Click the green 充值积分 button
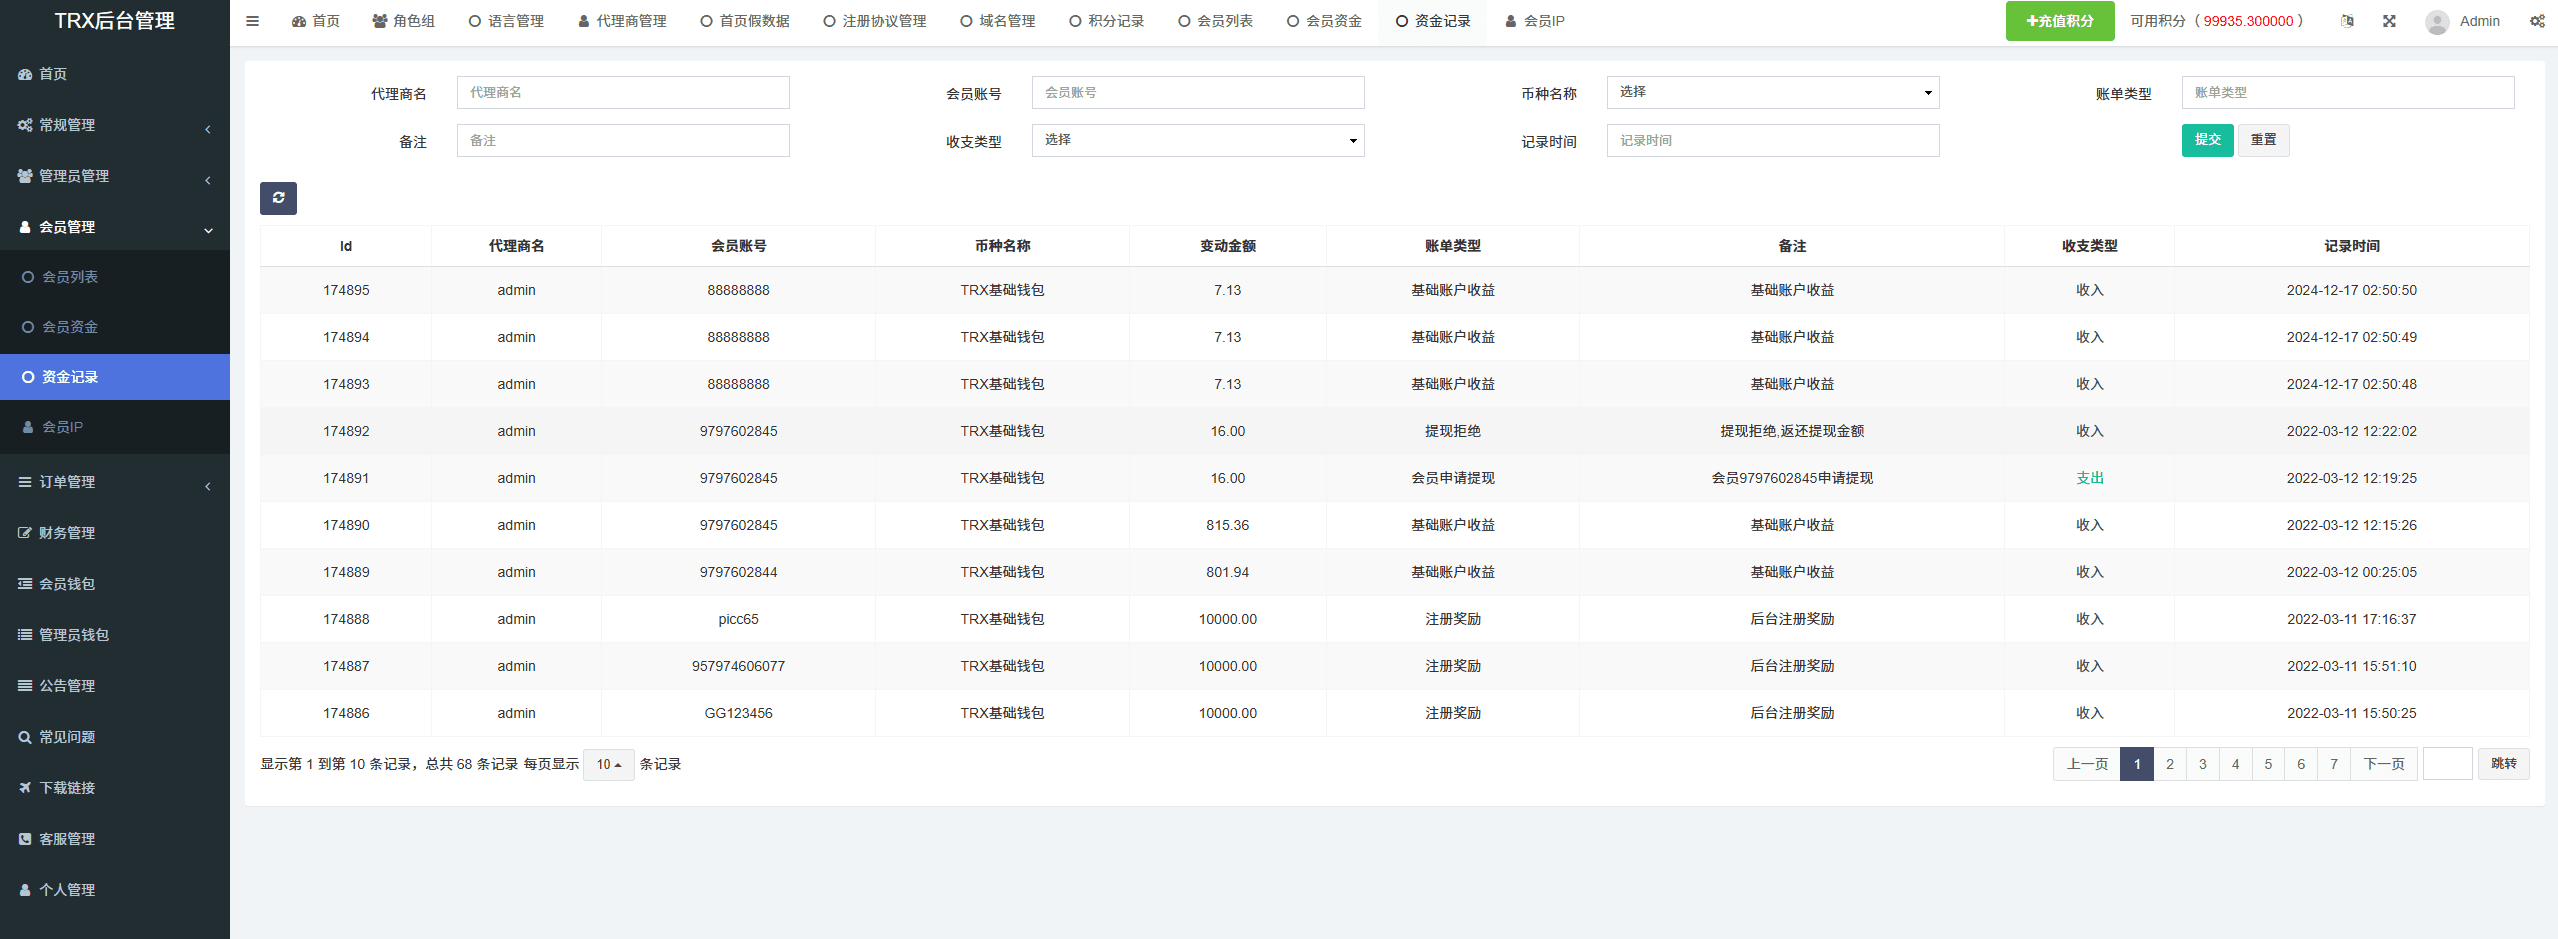 [x=2060, y=21]
